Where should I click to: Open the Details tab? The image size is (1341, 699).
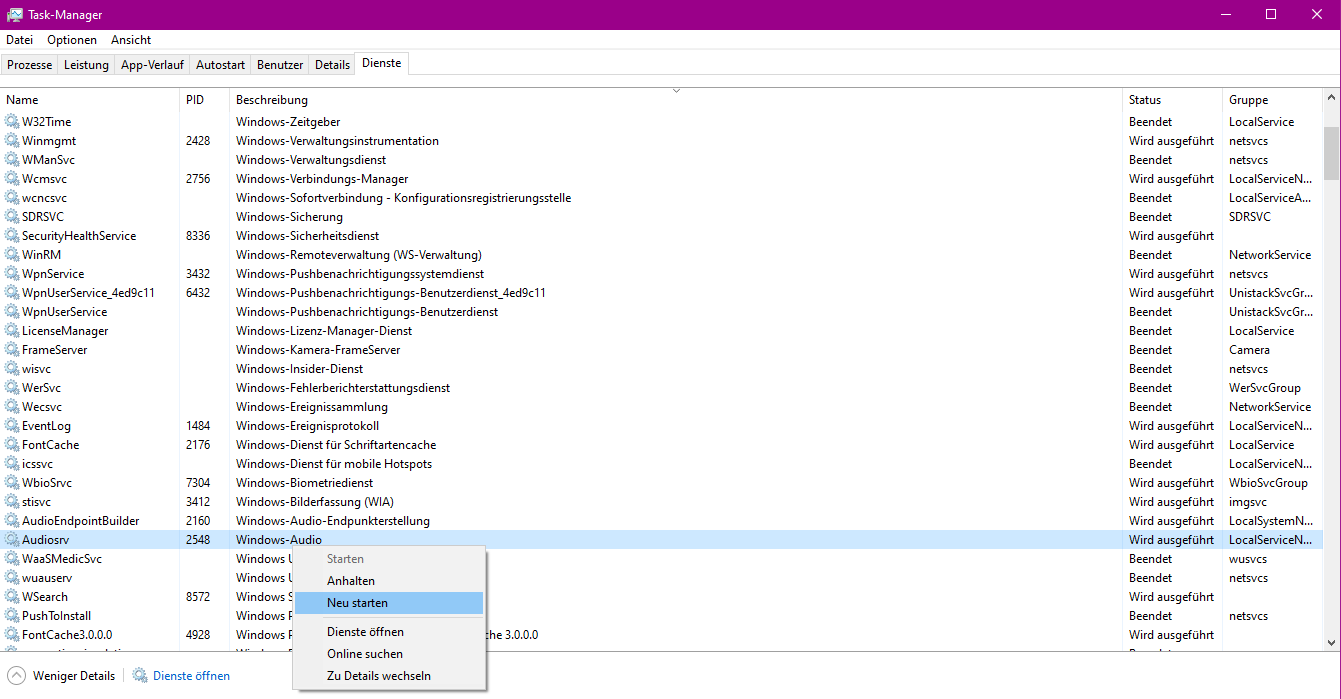point(332,65)
